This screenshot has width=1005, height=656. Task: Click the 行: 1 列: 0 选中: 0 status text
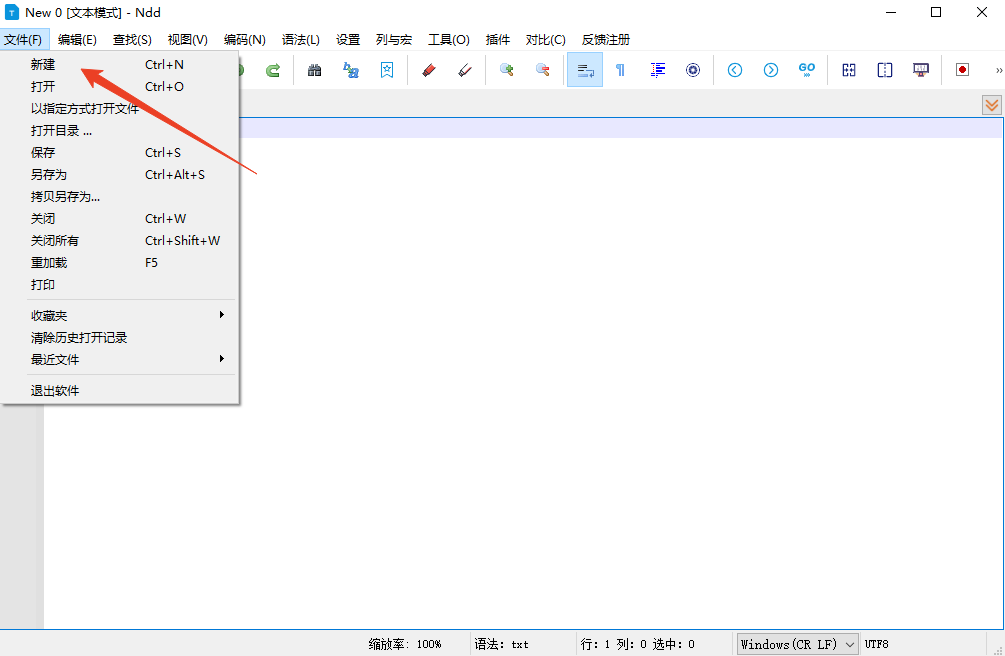click(x=638, y=644)
